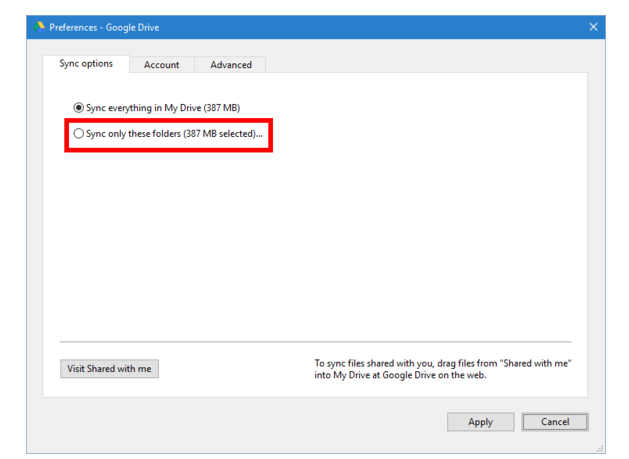Close the Preferences - Google Drive window
Viewport: 629px width, 459px height.
593,27
